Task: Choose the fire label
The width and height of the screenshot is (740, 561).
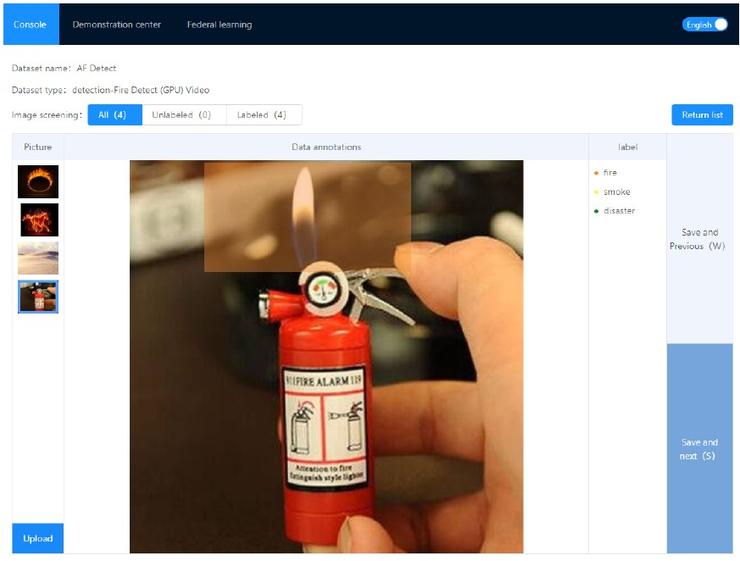Action: tap(610, 173)
